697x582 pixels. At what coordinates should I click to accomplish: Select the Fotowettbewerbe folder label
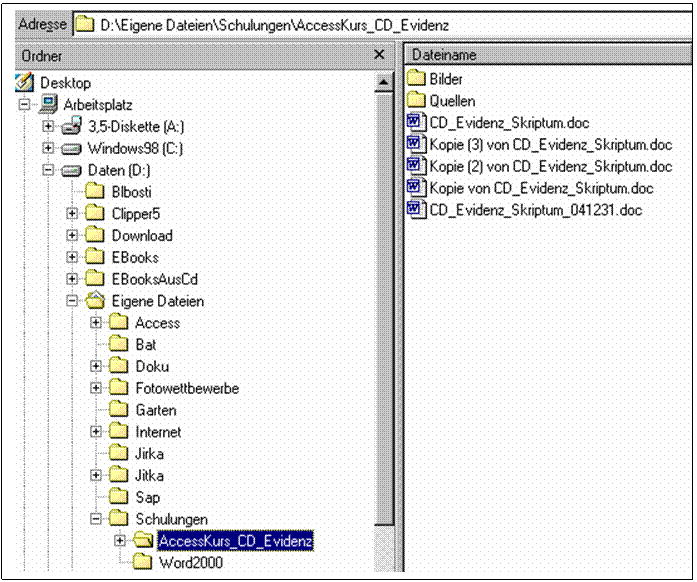pyautogui.click(x=187, y=388)
